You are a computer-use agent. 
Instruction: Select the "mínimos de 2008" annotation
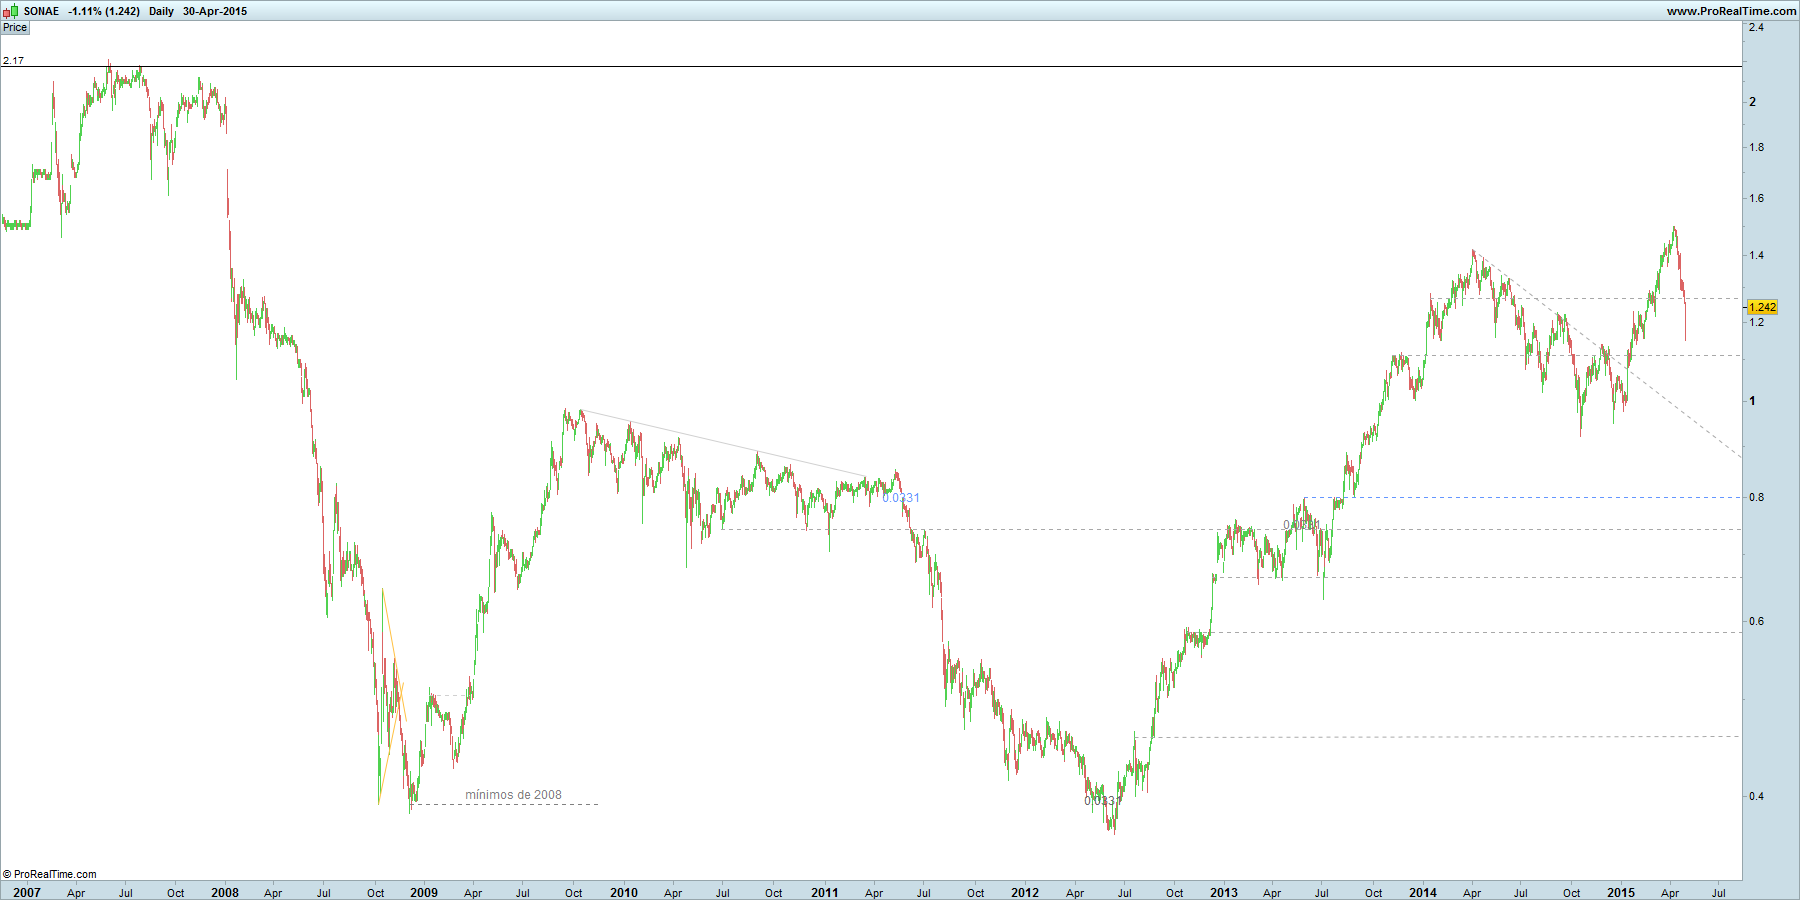[x=513, y=795]
